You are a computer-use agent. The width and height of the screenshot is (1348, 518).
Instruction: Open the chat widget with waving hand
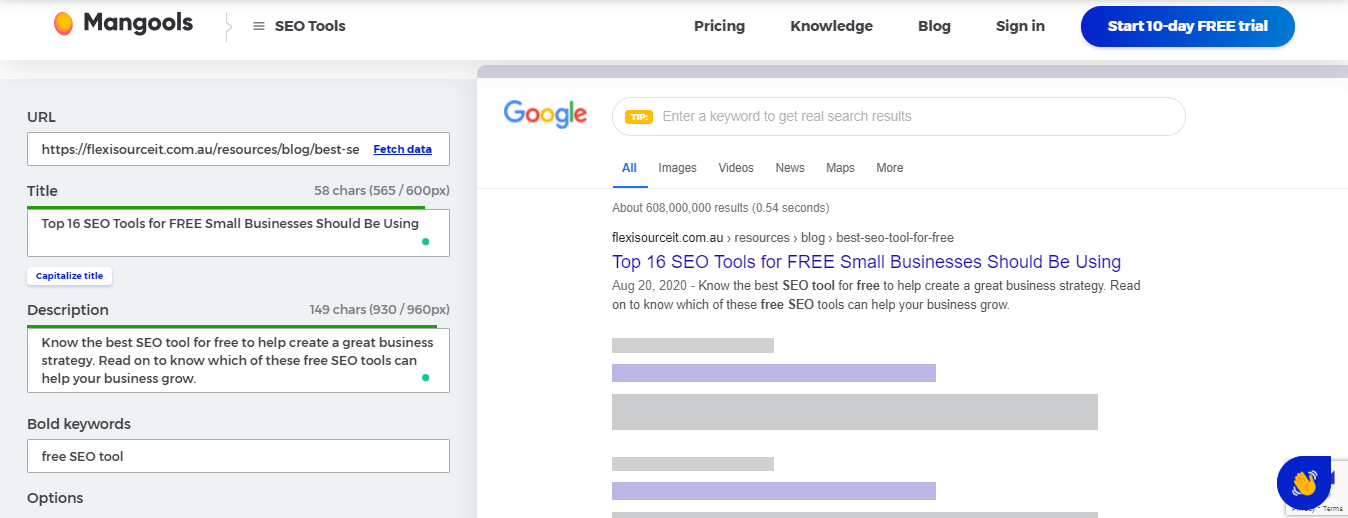[x=1304, y=484]
